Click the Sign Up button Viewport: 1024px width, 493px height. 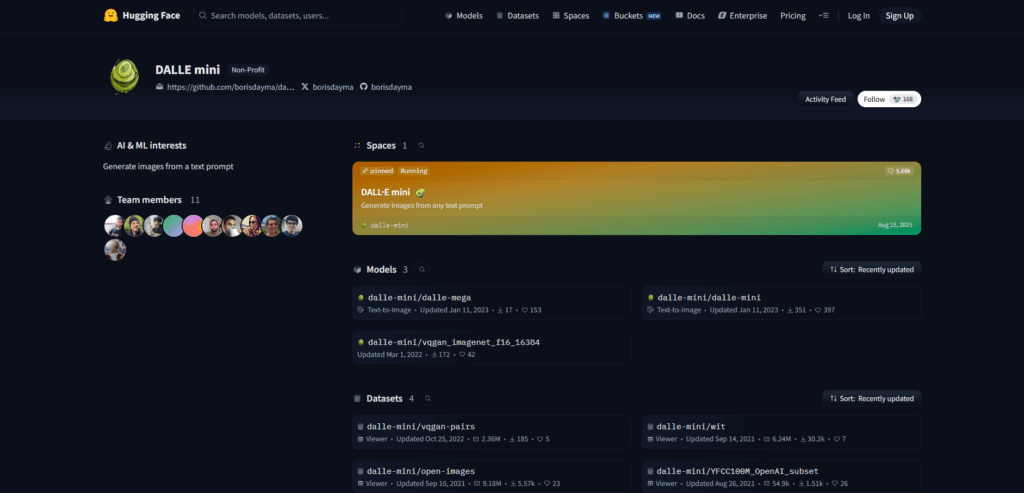[899, 16]
